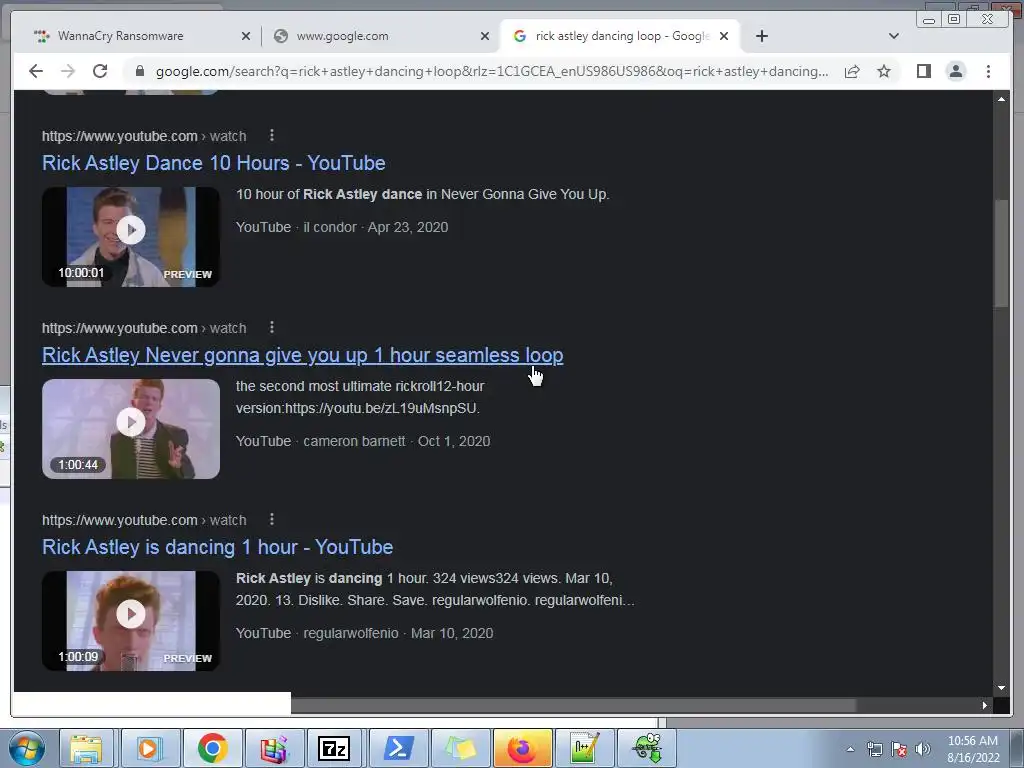Open Rick Astley is dancing 1 hour link

click(x=217, y=547)
